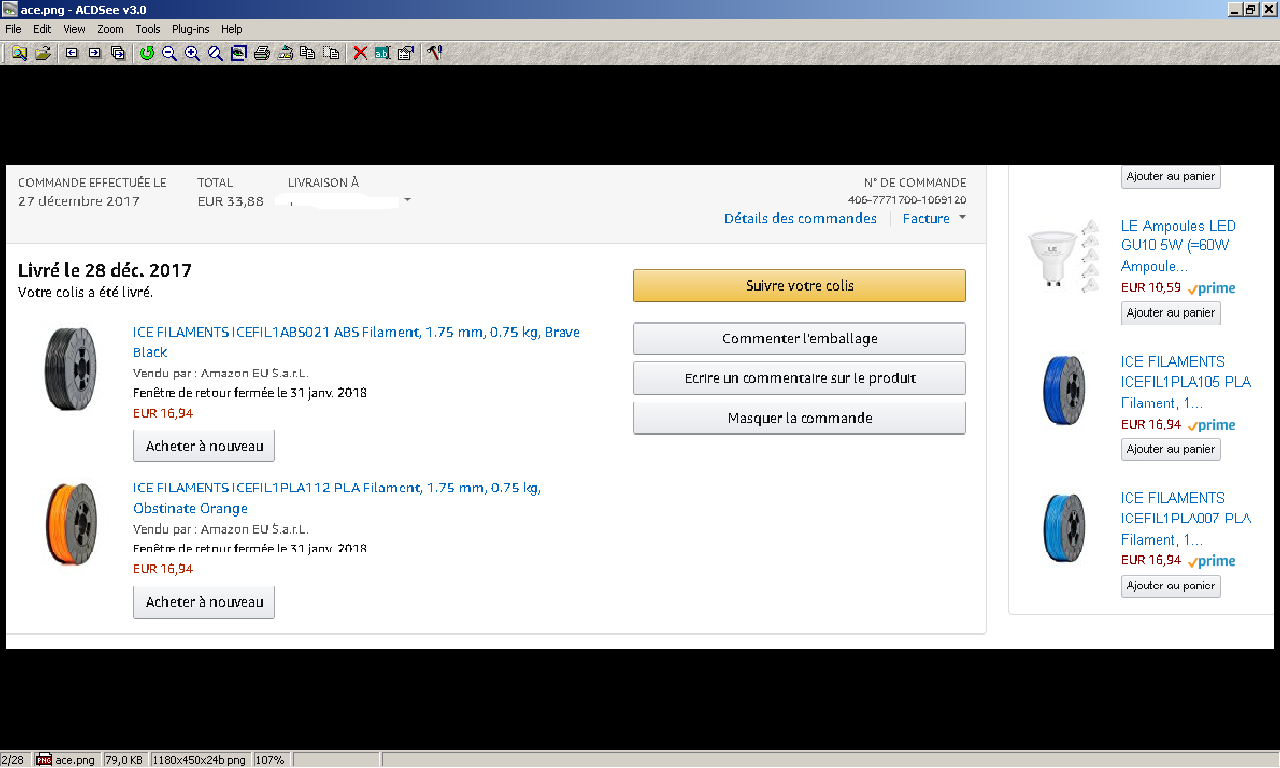
Task: Expand the Facture dropdown arrow
Action: pyautogui.click(x=962, y=218)
